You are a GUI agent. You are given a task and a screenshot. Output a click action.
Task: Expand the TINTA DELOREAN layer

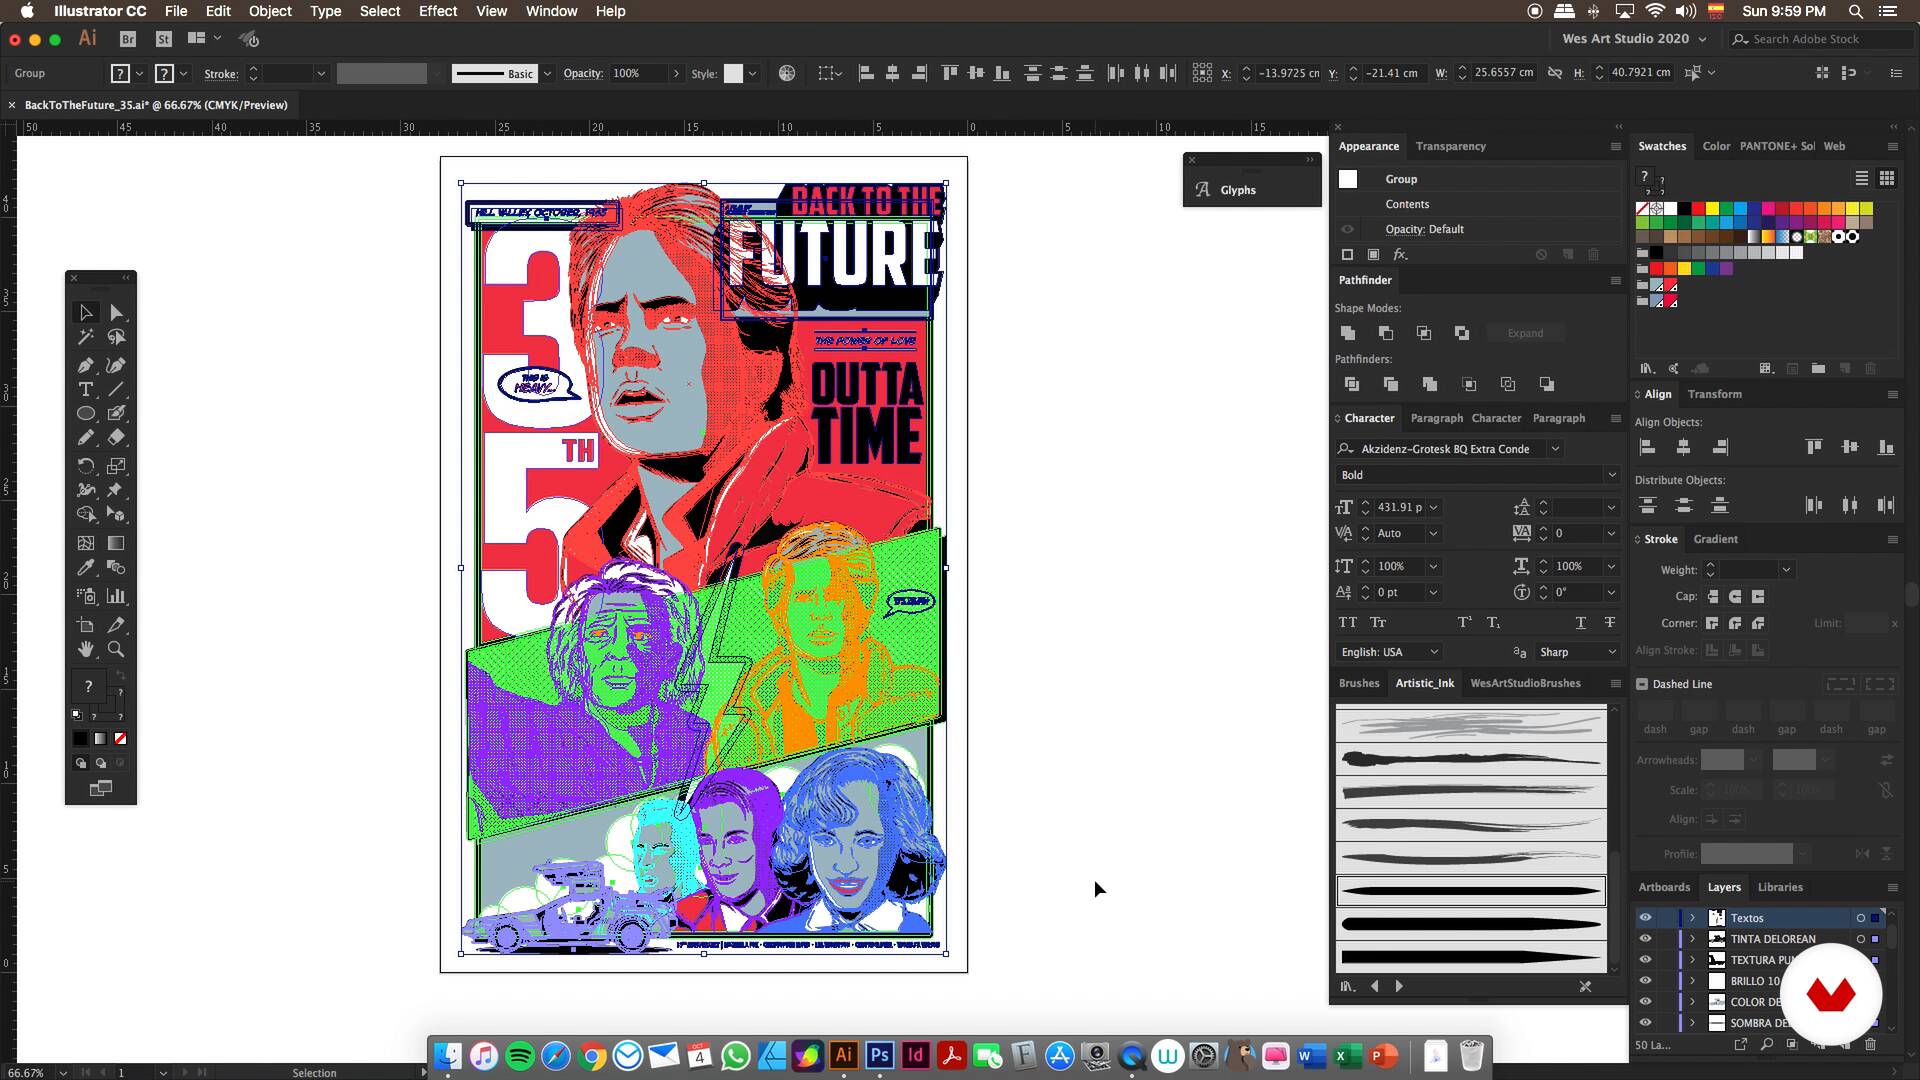(1692, 939)
